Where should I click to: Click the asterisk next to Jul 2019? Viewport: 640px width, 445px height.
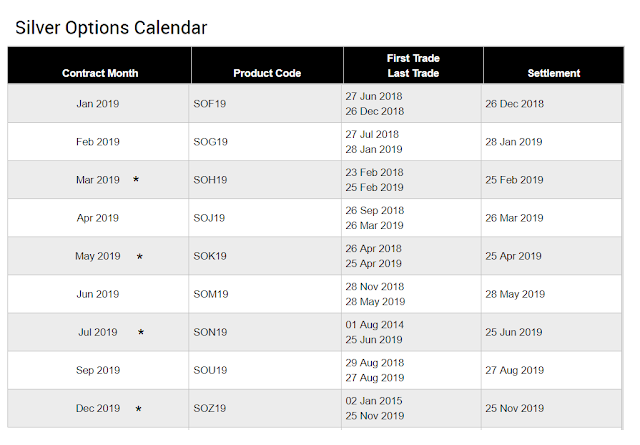[x=141, y=333]
